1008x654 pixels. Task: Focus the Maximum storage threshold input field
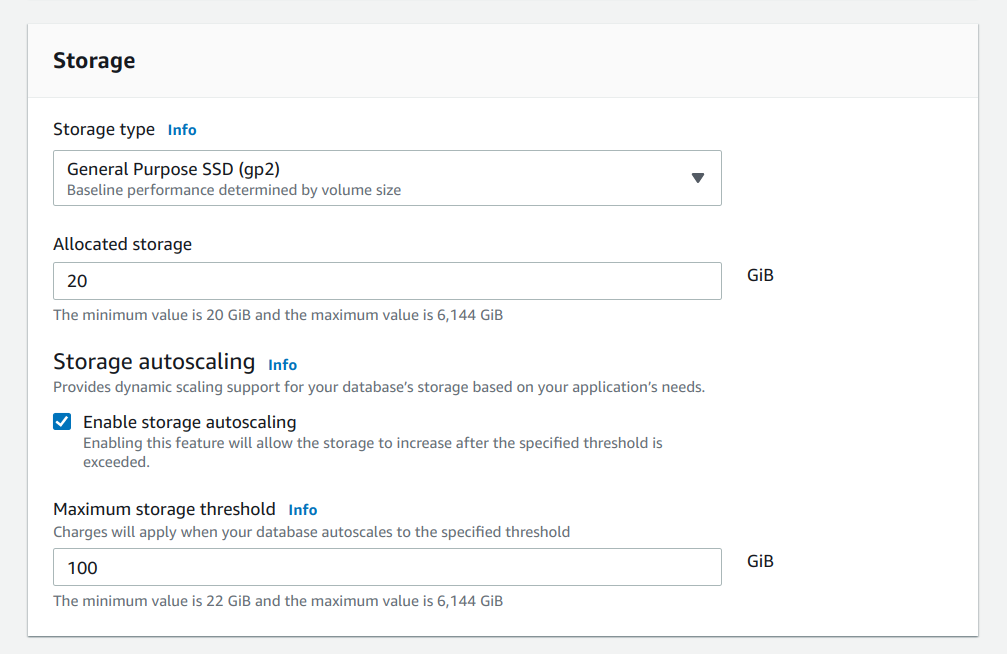(x=386, y=567)
